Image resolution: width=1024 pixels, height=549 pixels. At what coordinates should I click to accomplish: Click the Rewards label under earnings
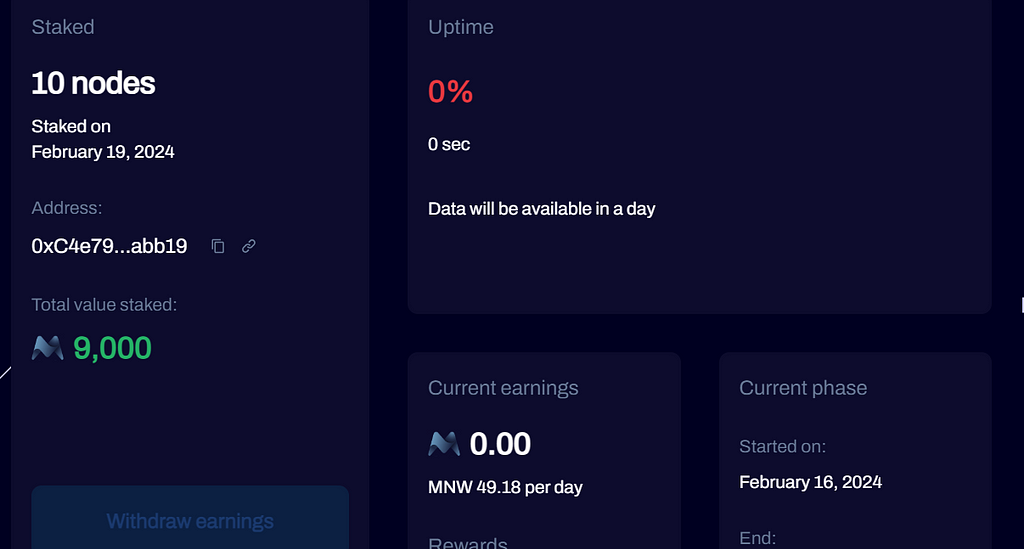(468, 543)
